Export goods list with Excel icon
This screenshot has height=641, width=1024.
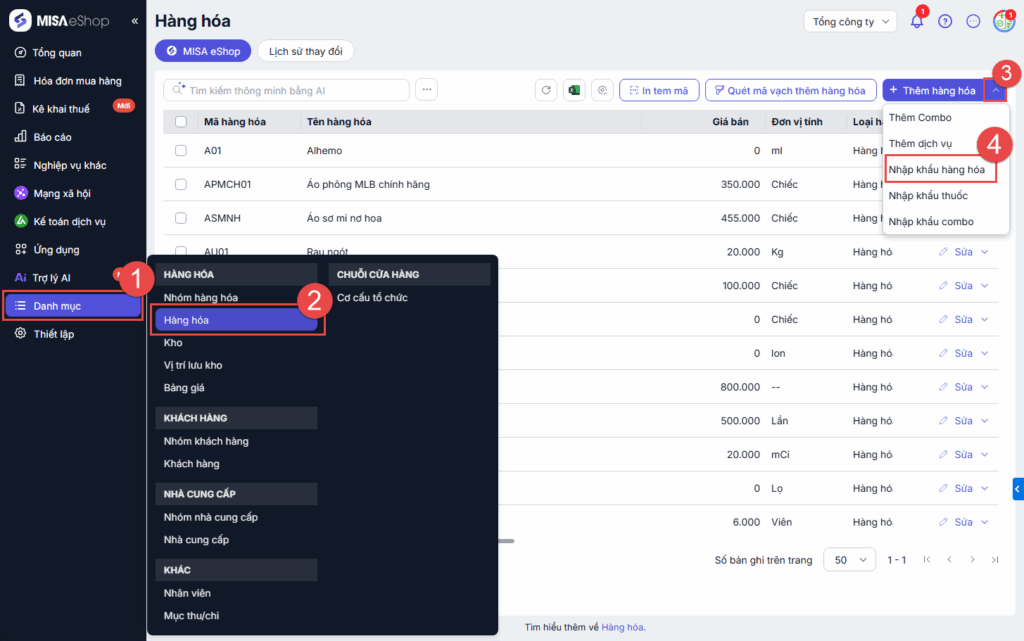tap(574, 90)
